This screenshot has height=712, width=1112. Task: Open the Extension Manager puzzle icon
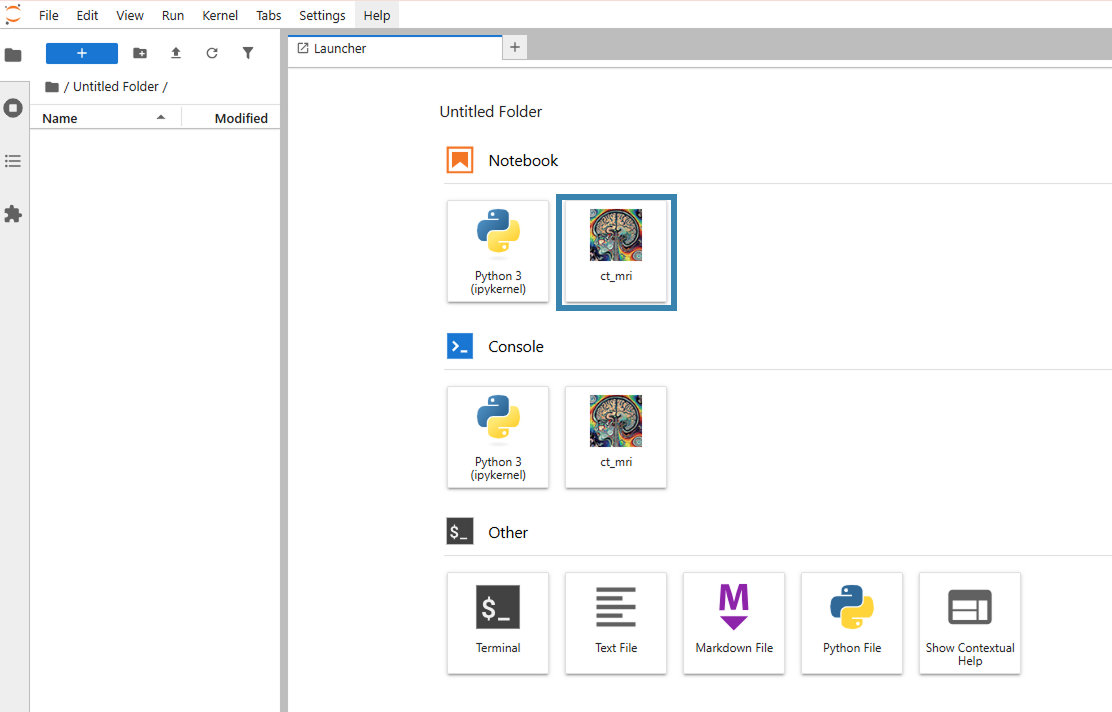pos(13,214)
